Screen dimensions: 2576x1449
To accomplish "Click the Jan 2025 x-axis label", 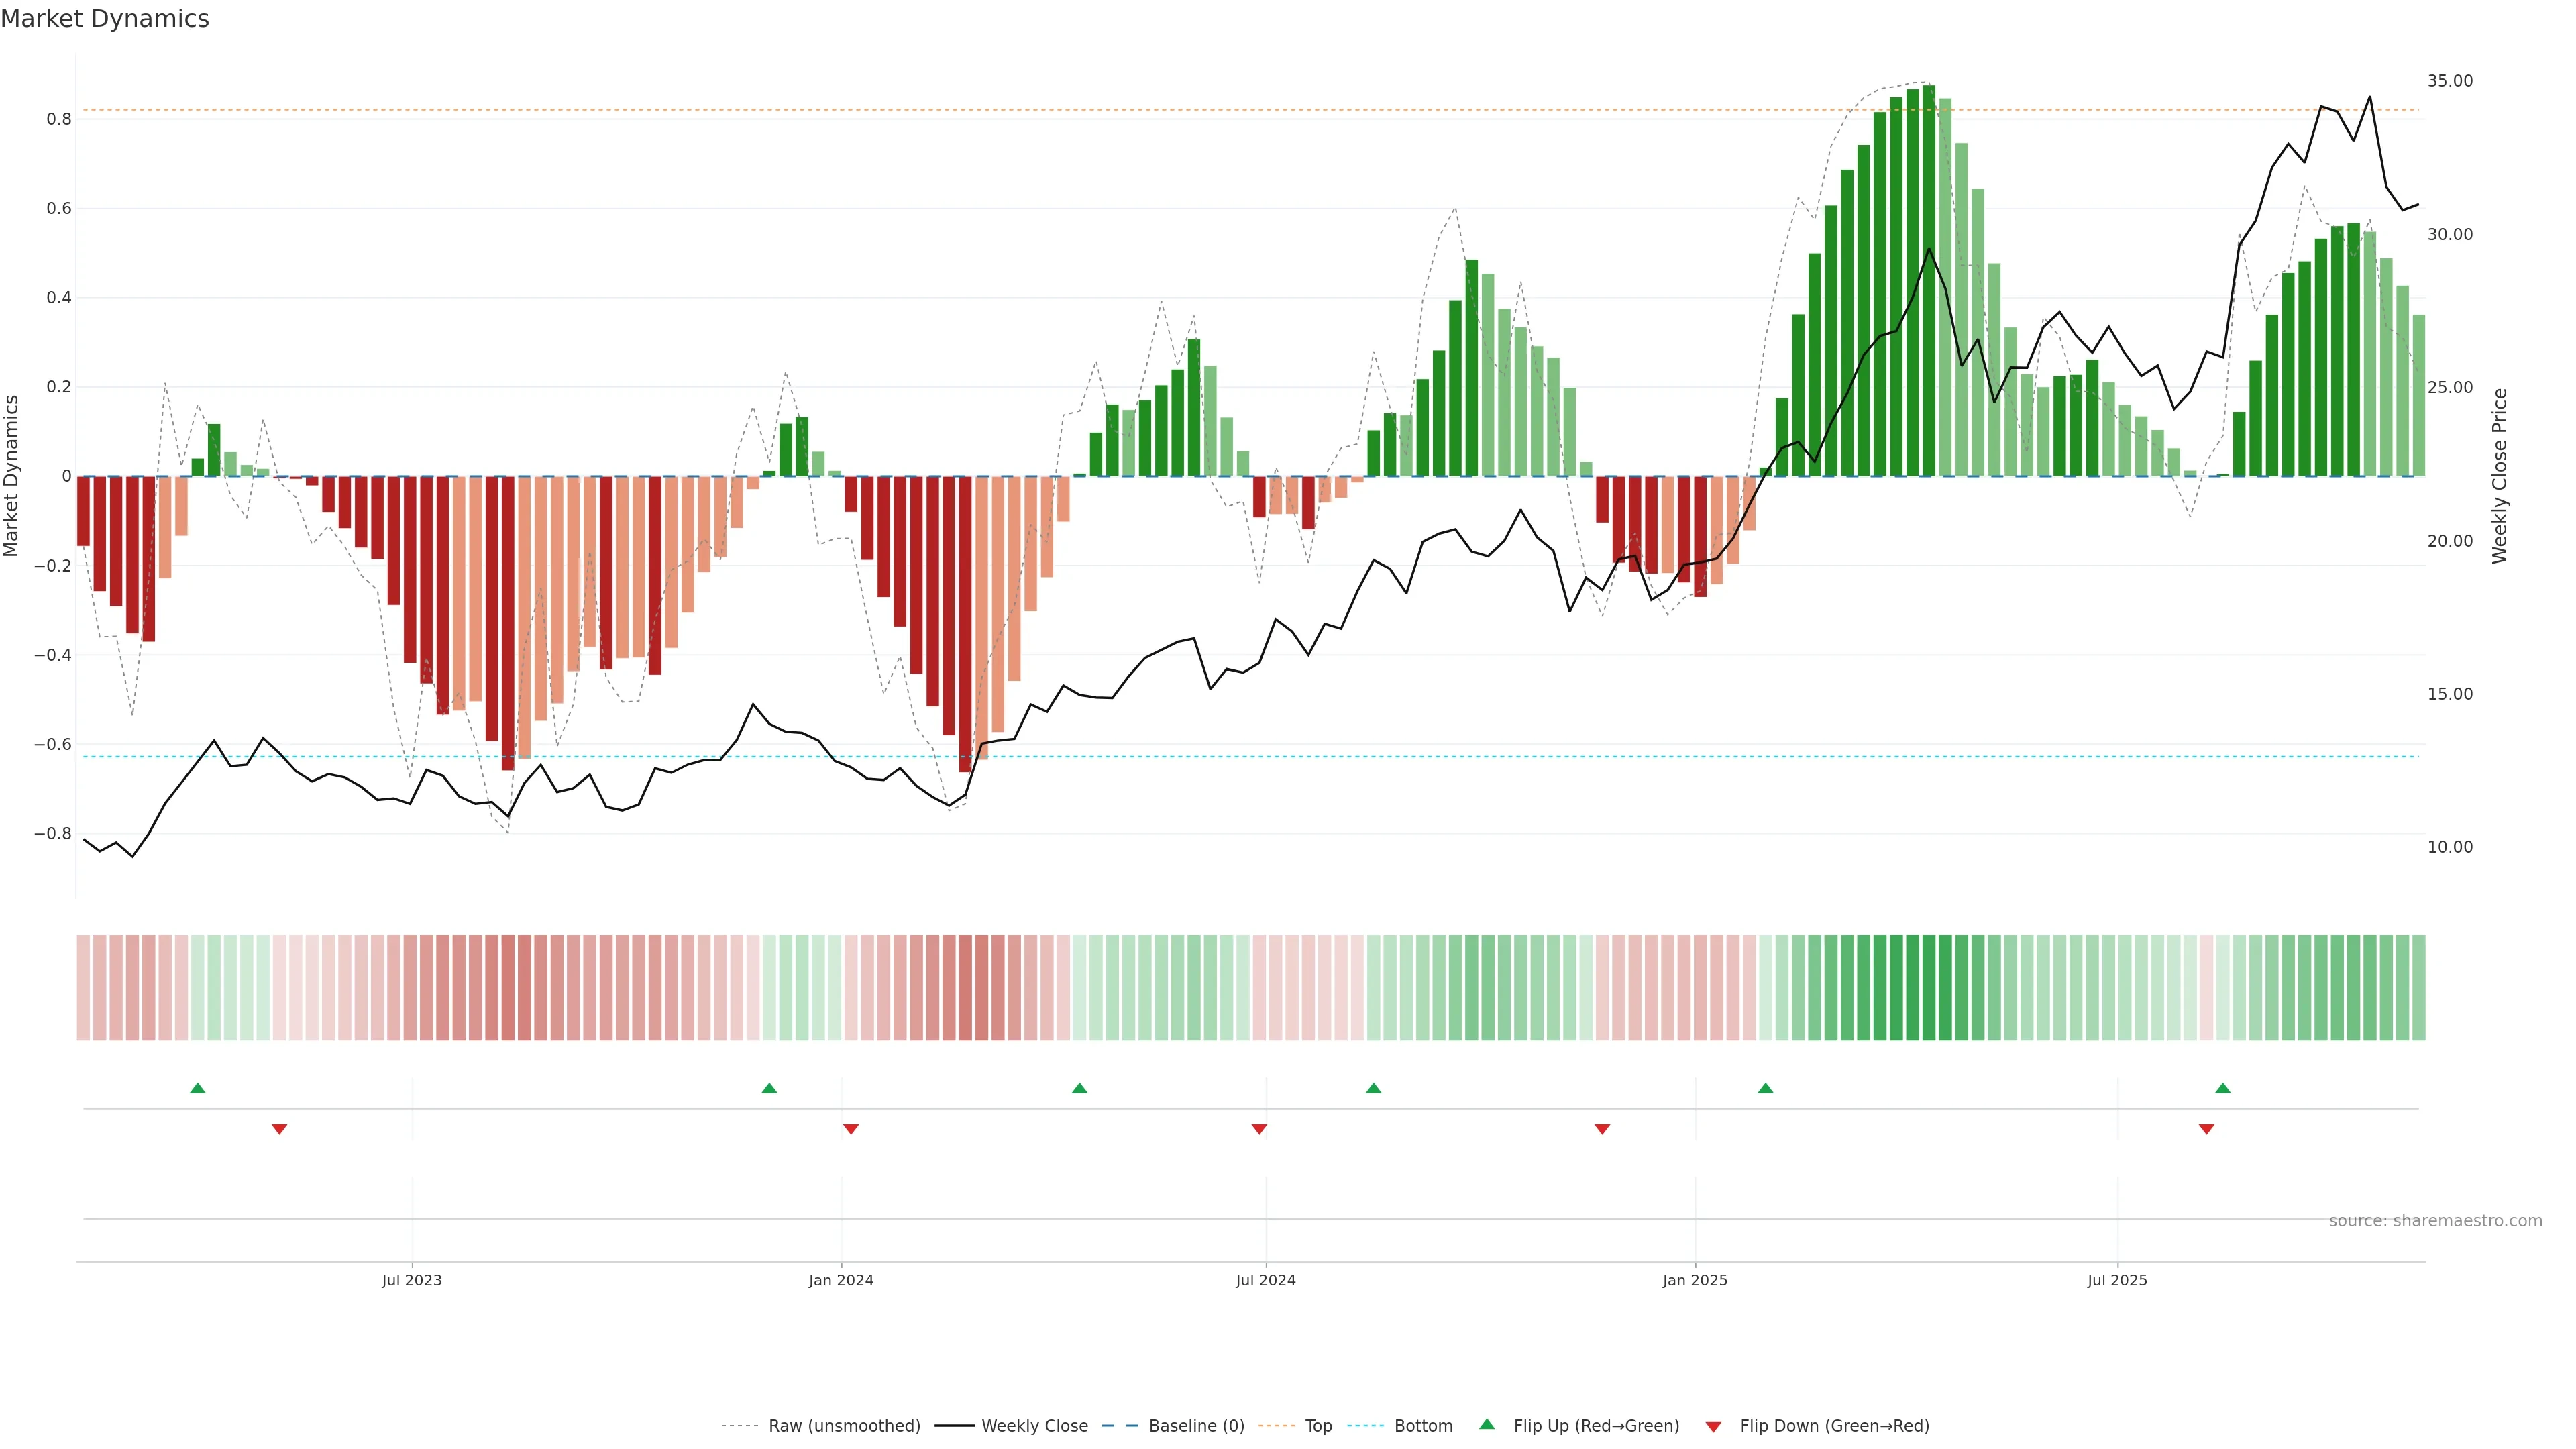I will (x=1694, y=1280).
